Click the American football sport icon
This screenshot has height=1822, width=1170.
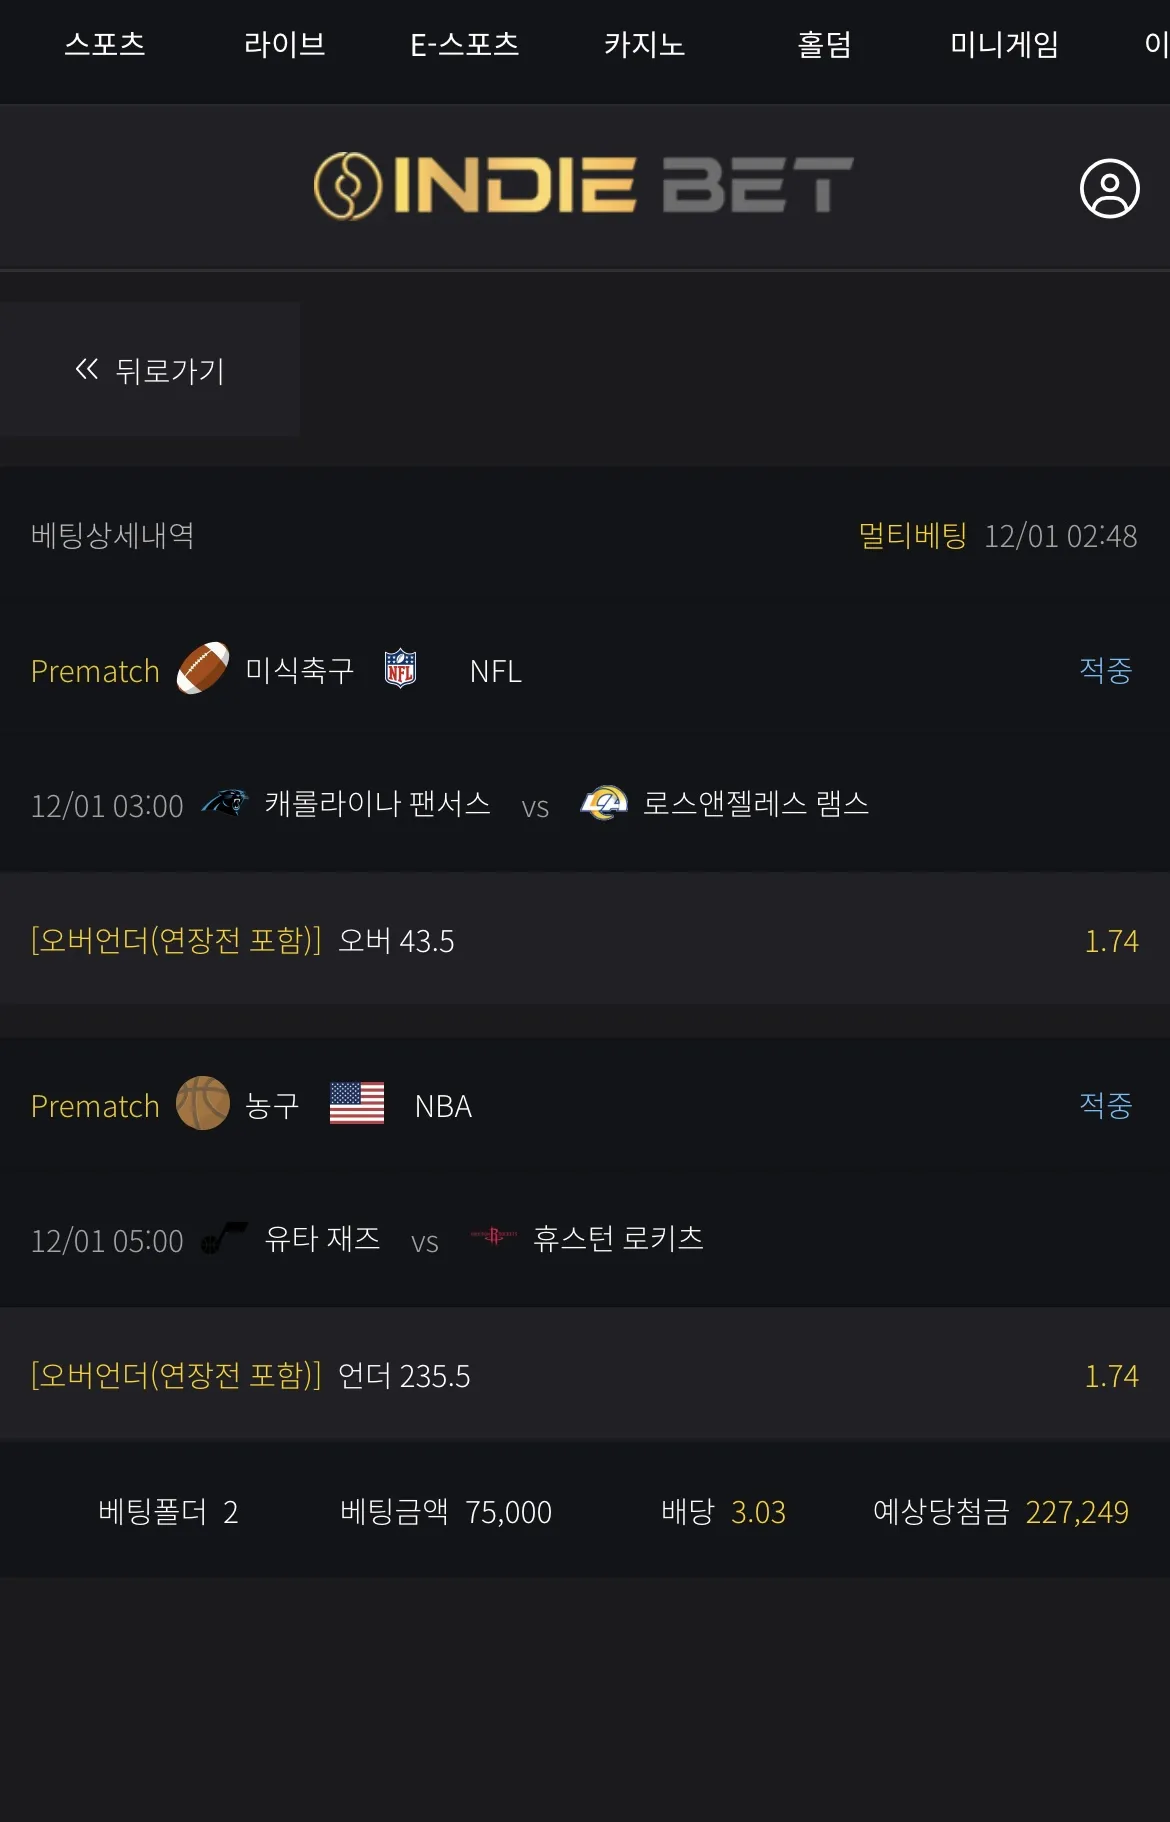[203, 668]
